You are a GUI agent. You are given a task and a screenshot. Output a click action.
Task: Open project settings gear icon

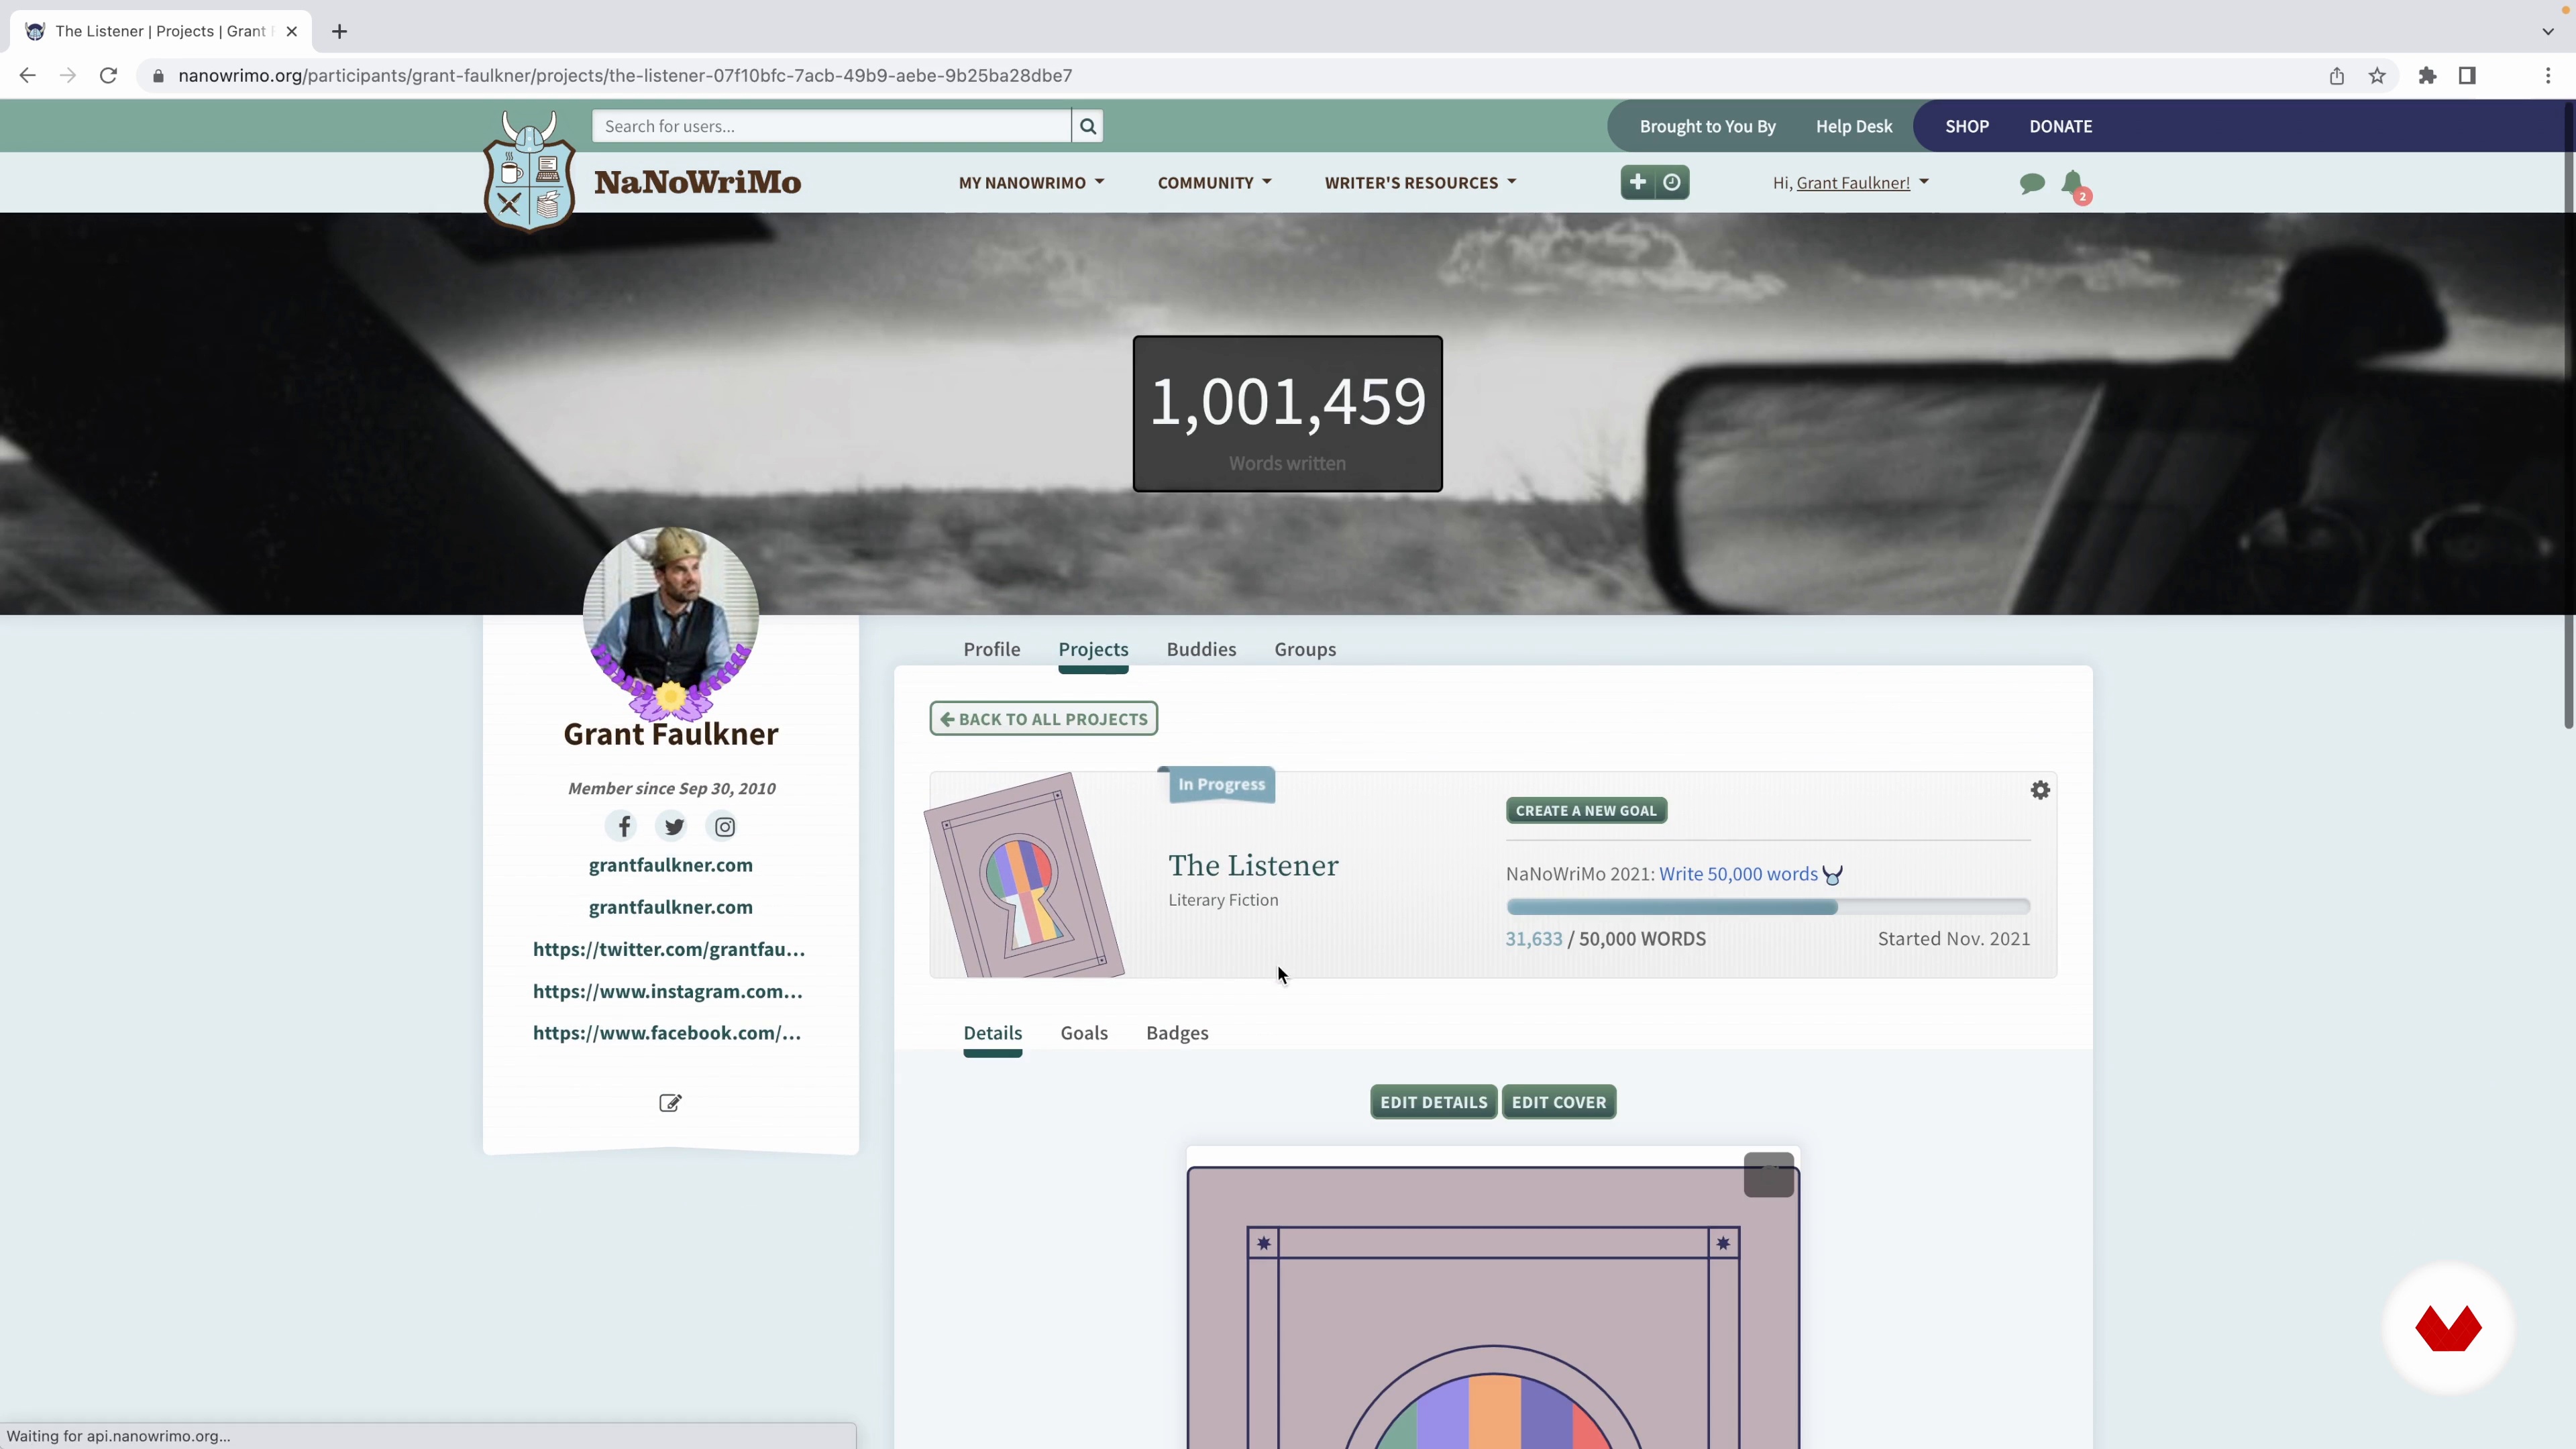coord(2040,790)
